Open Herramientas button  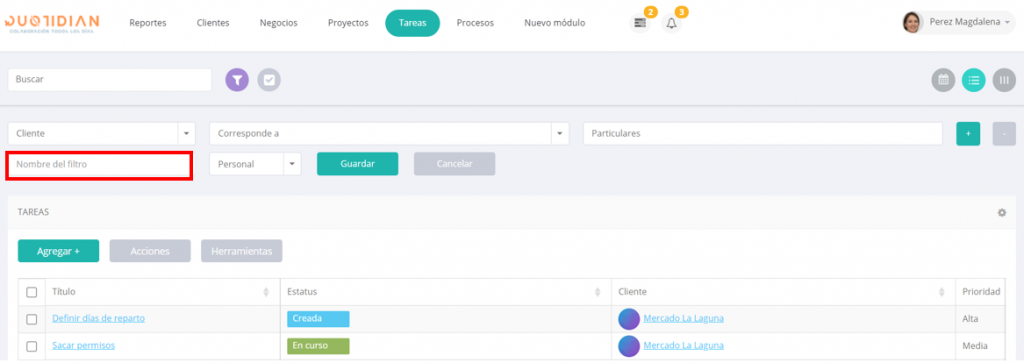pyautogui.click(x=242, y=251)
